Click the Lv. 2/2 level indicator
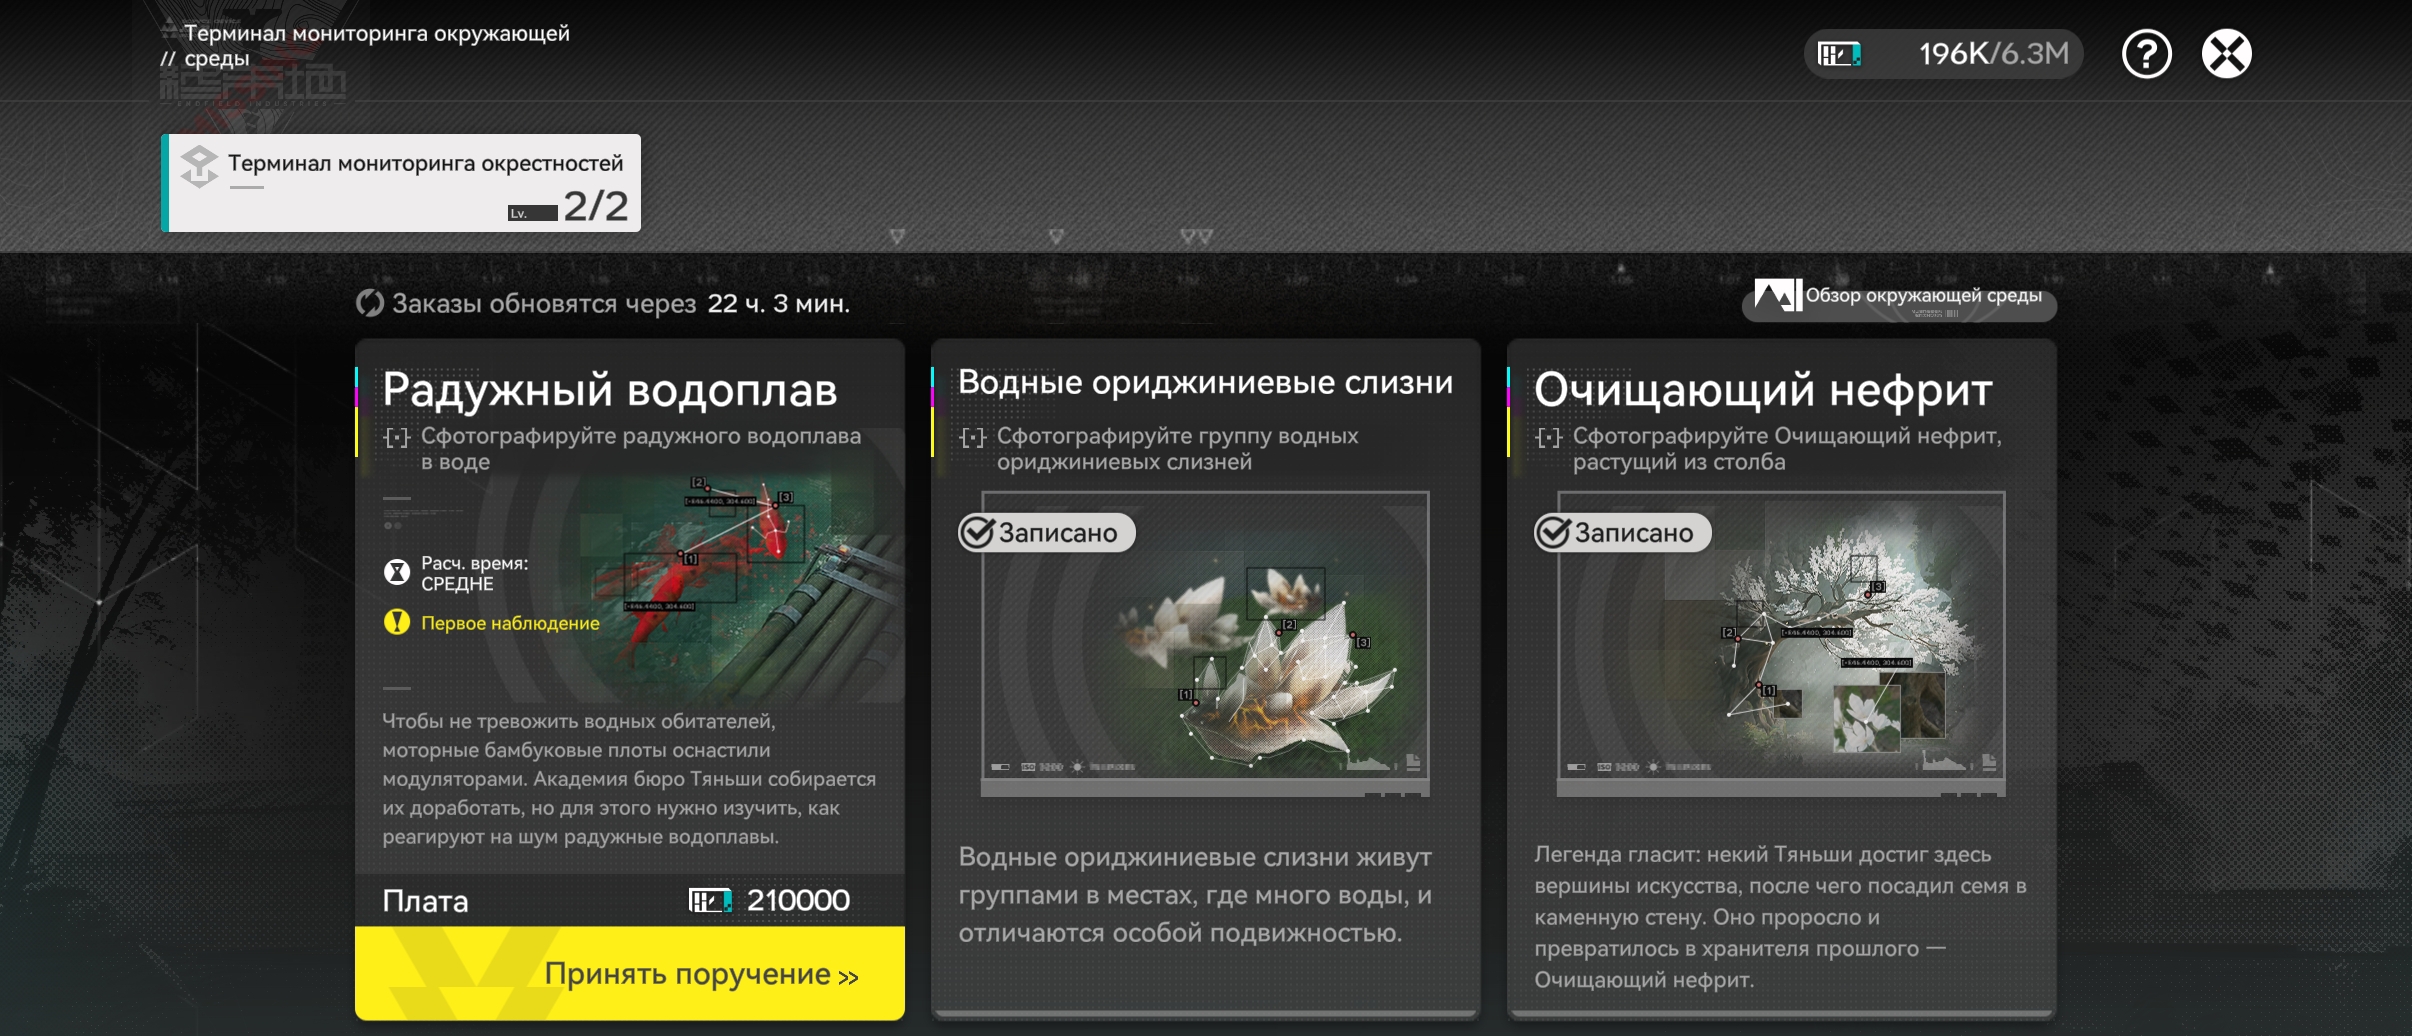 click(x=568, y=207)
